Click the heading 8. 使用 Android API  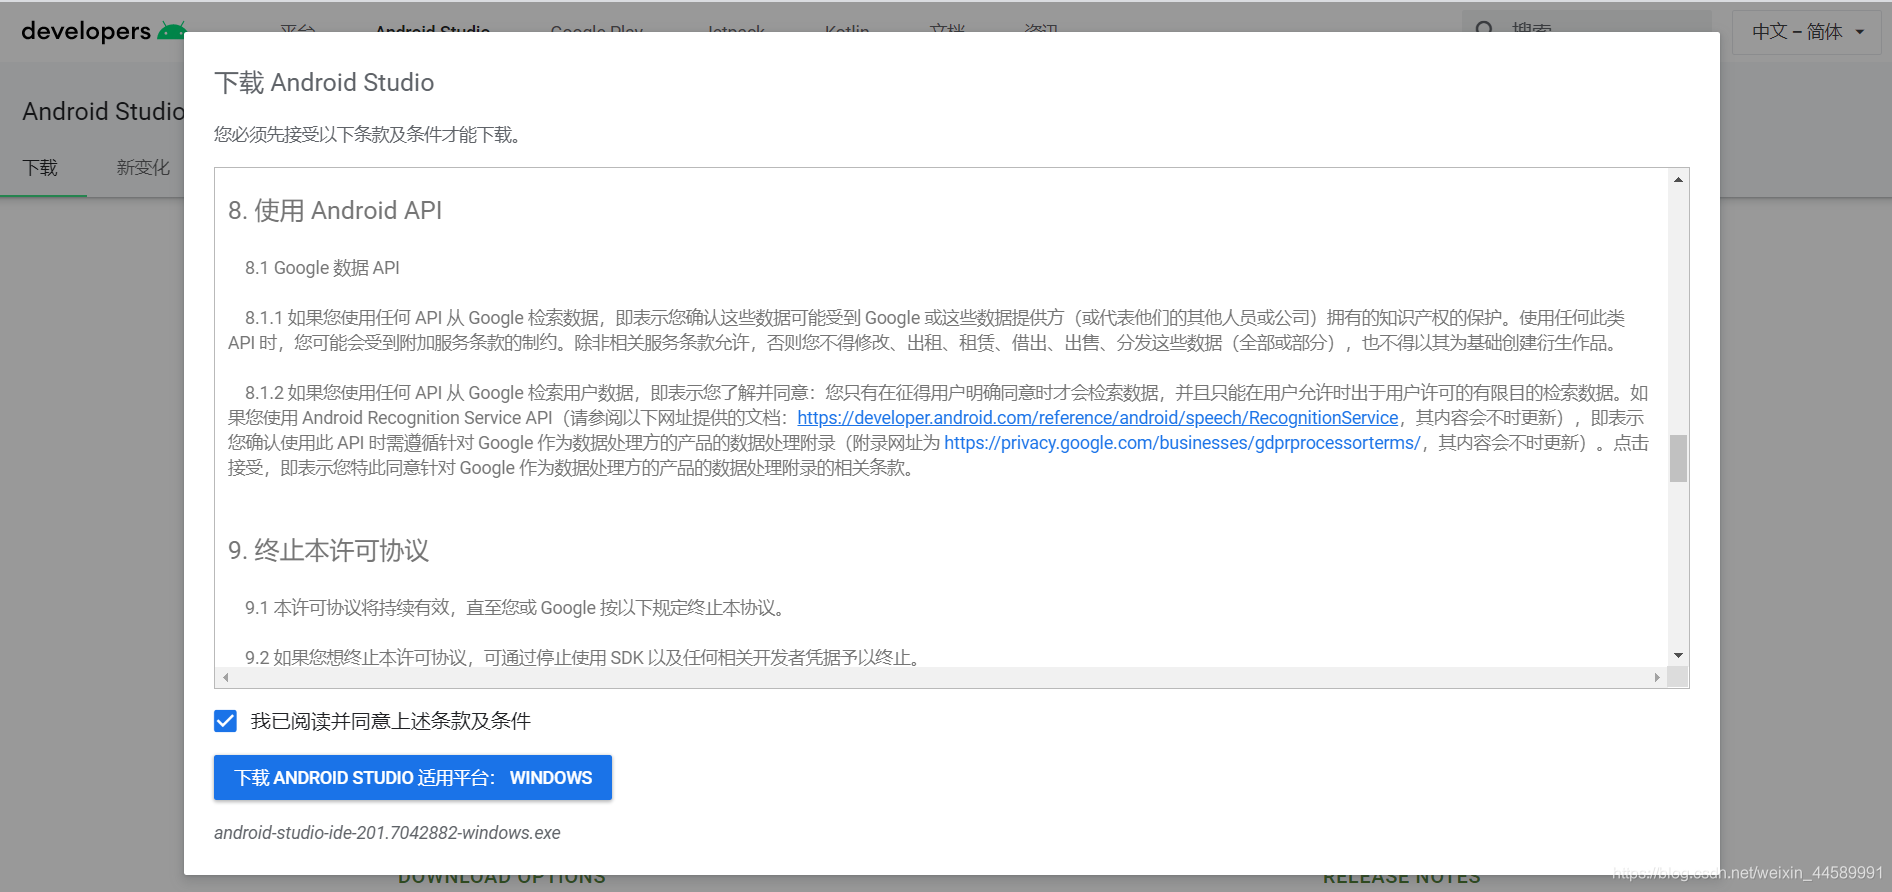pos(335,211)
